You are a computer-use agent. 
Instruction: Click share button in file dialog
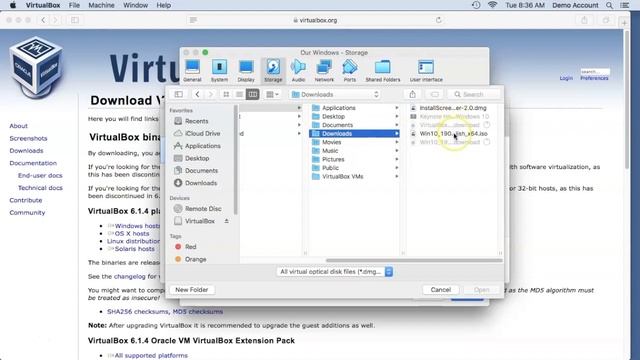[x=412, y=94]
